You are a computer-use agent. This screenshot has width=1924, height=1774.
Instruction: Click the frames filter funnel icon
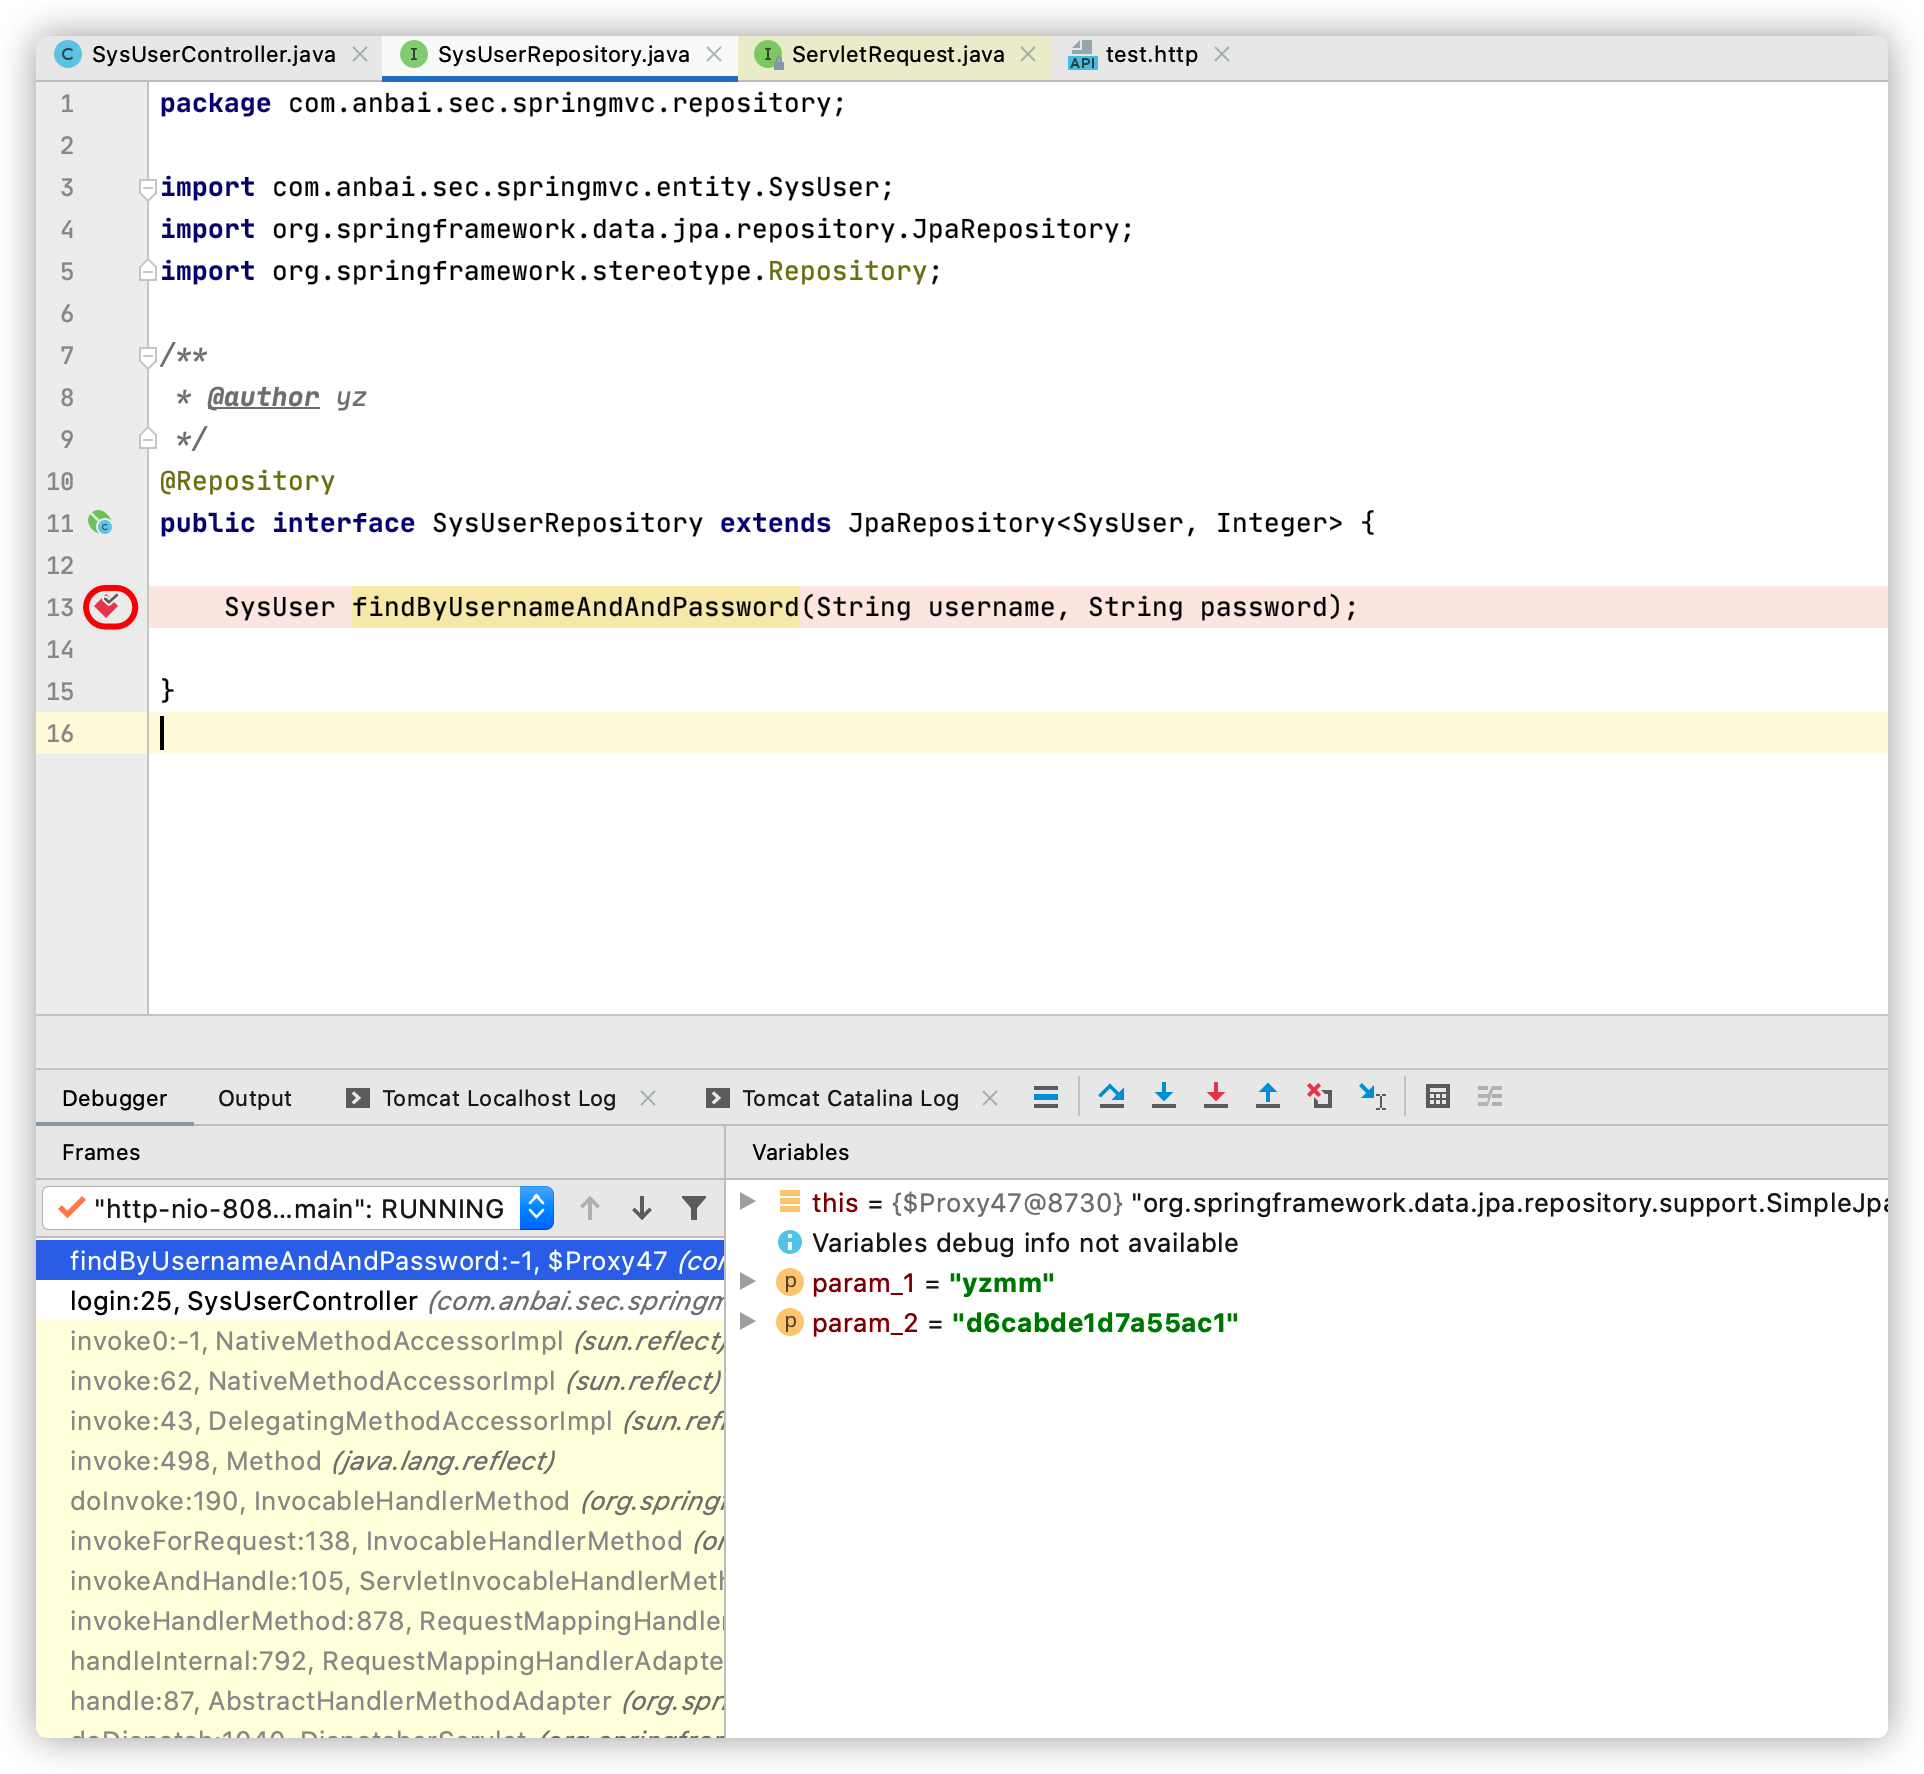pyautogui.click(x=693, y=1208)
